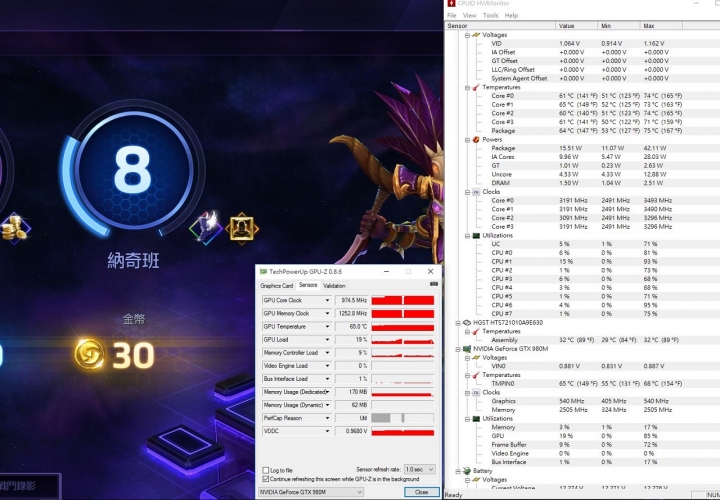Click the Powers flame icon in HWMonitor
720x500 pixels.
click(476, 140)
